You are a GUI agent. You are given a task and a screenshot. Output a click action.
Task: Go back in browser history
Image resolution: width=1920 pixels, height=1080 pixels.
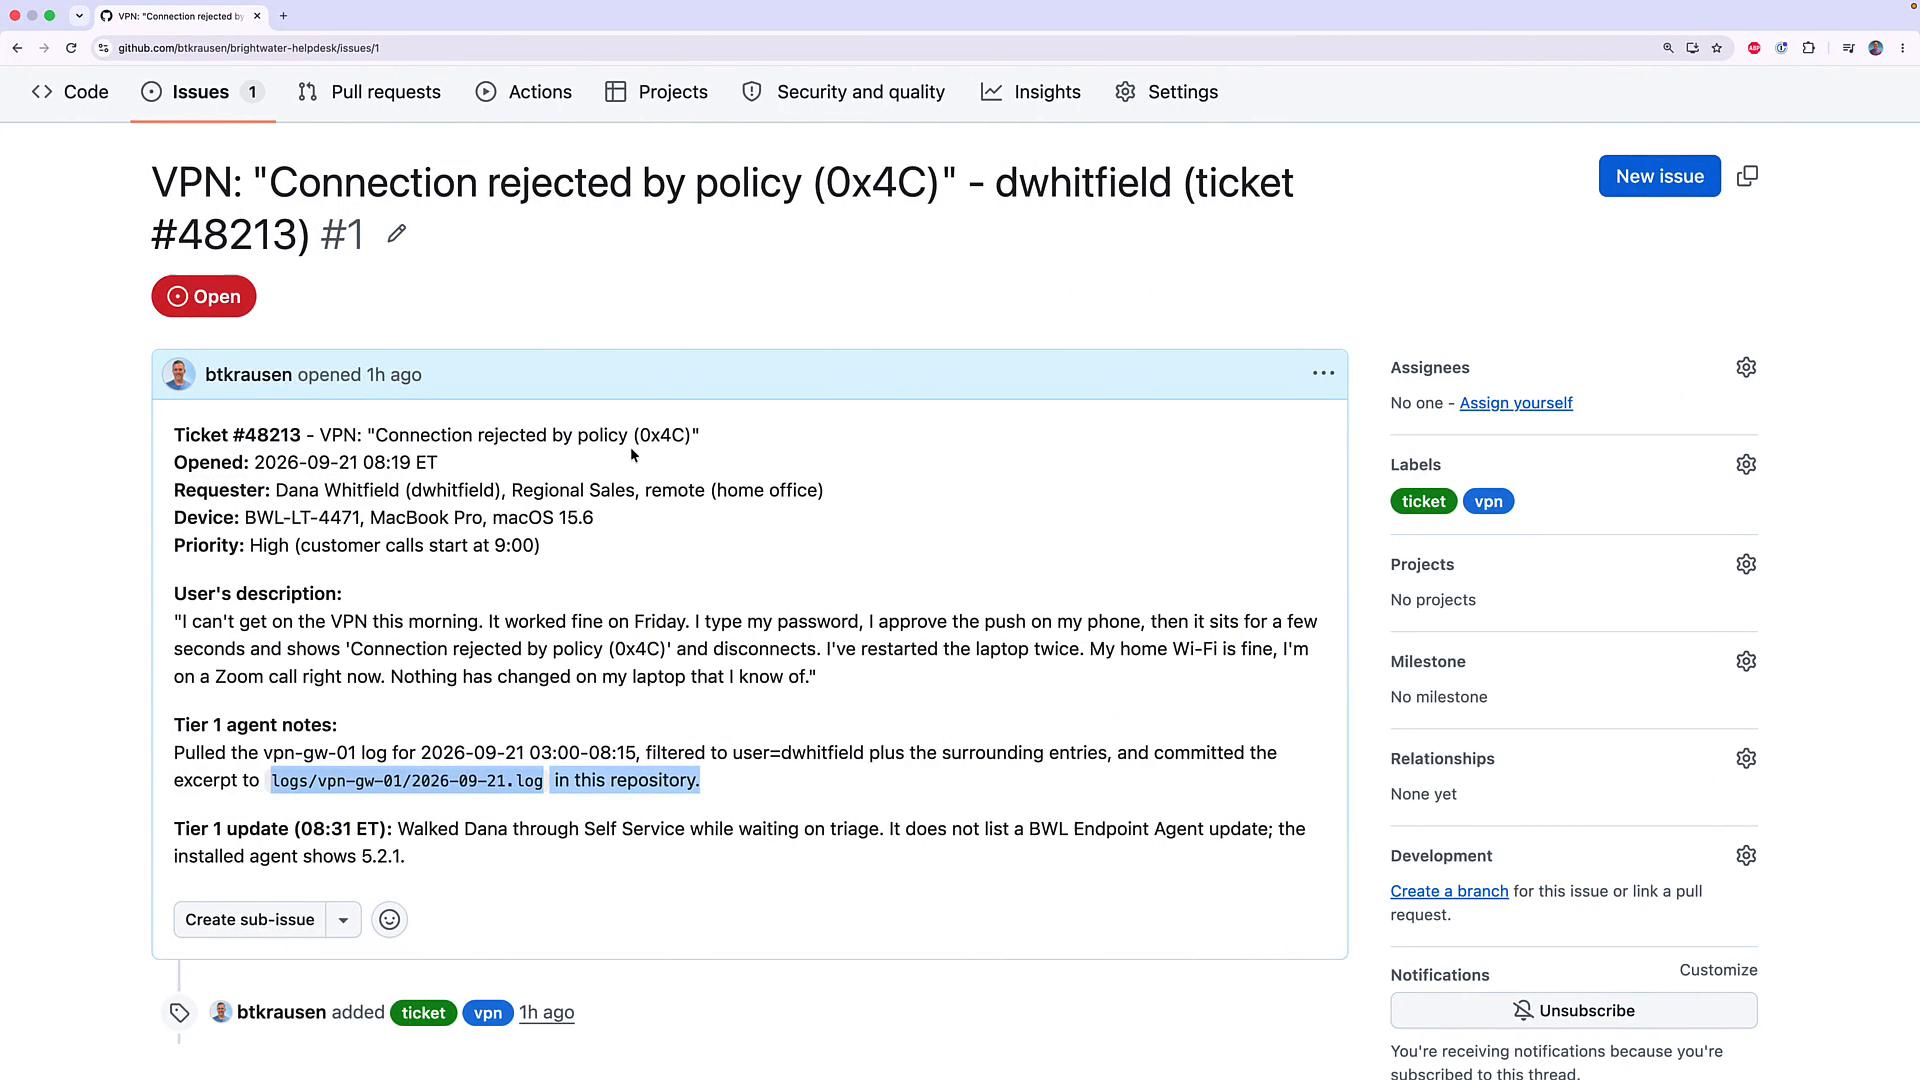pyautogui.click(x=17, y=47)
